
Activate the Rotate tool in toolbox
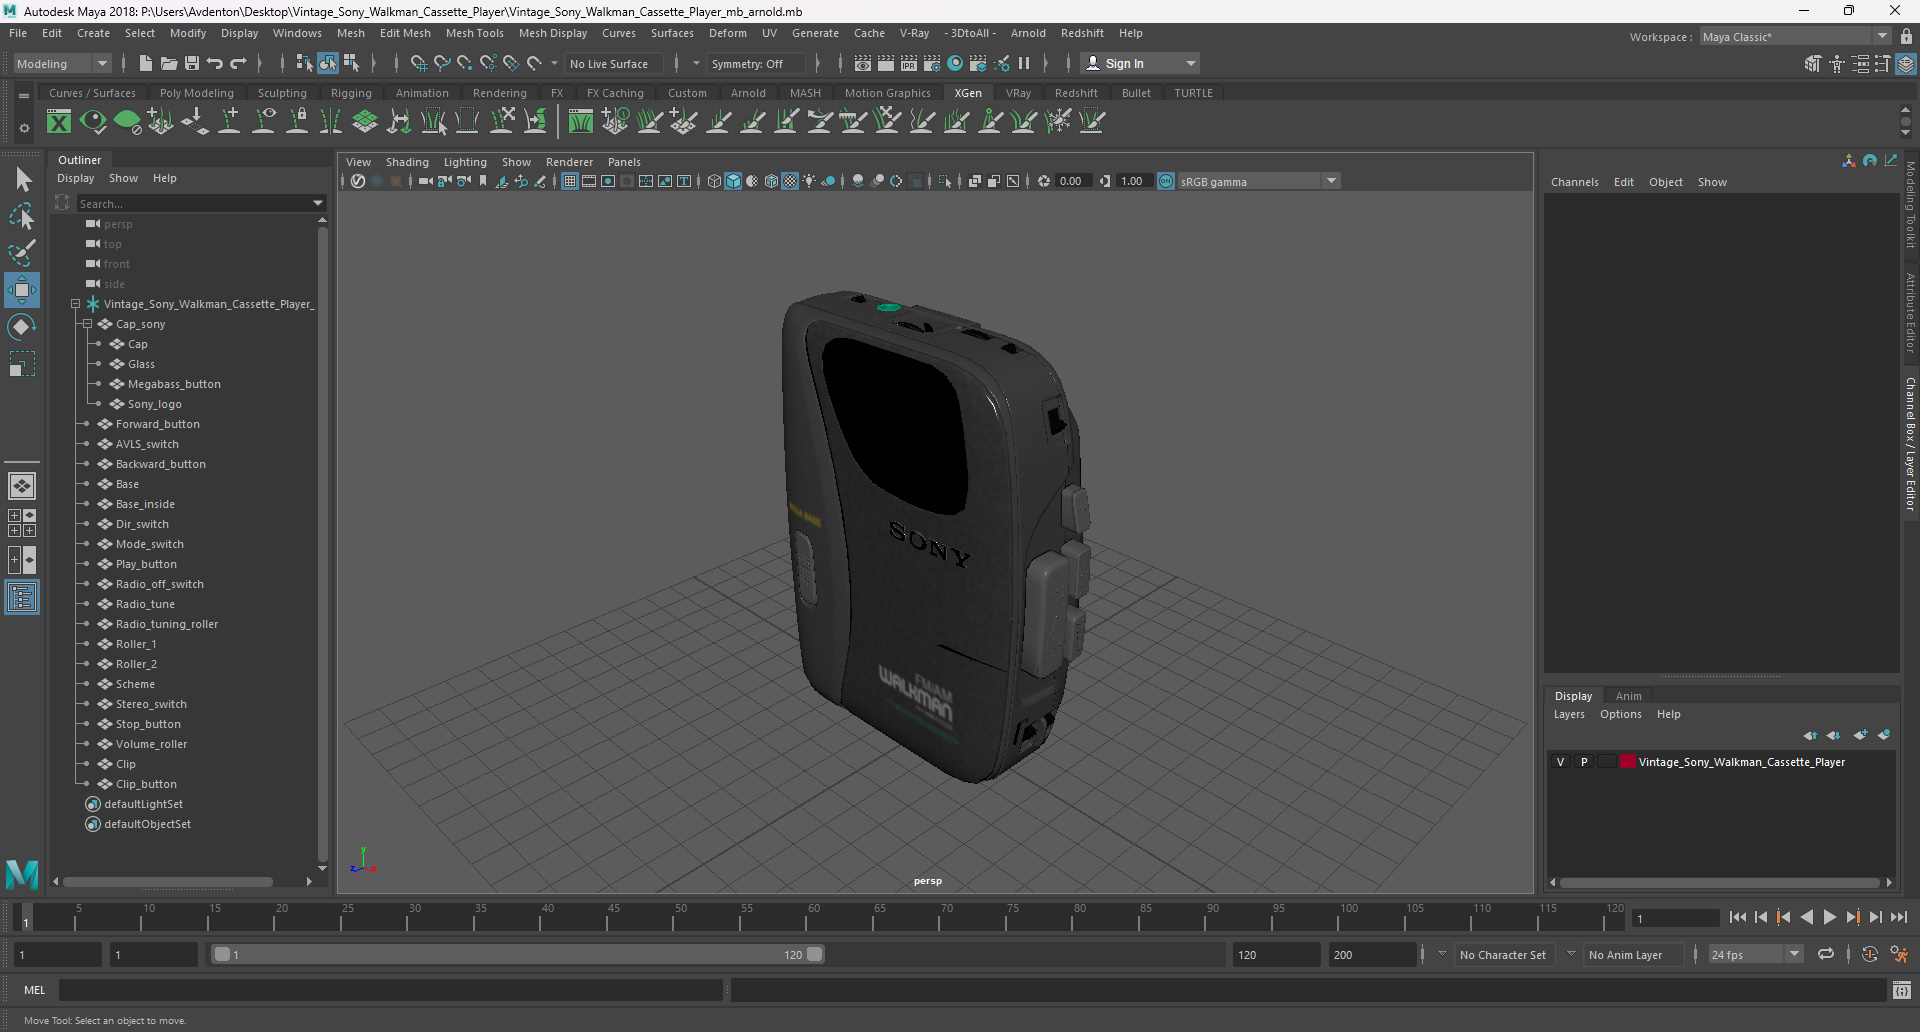pyautogui.click(x=22, y=327)
